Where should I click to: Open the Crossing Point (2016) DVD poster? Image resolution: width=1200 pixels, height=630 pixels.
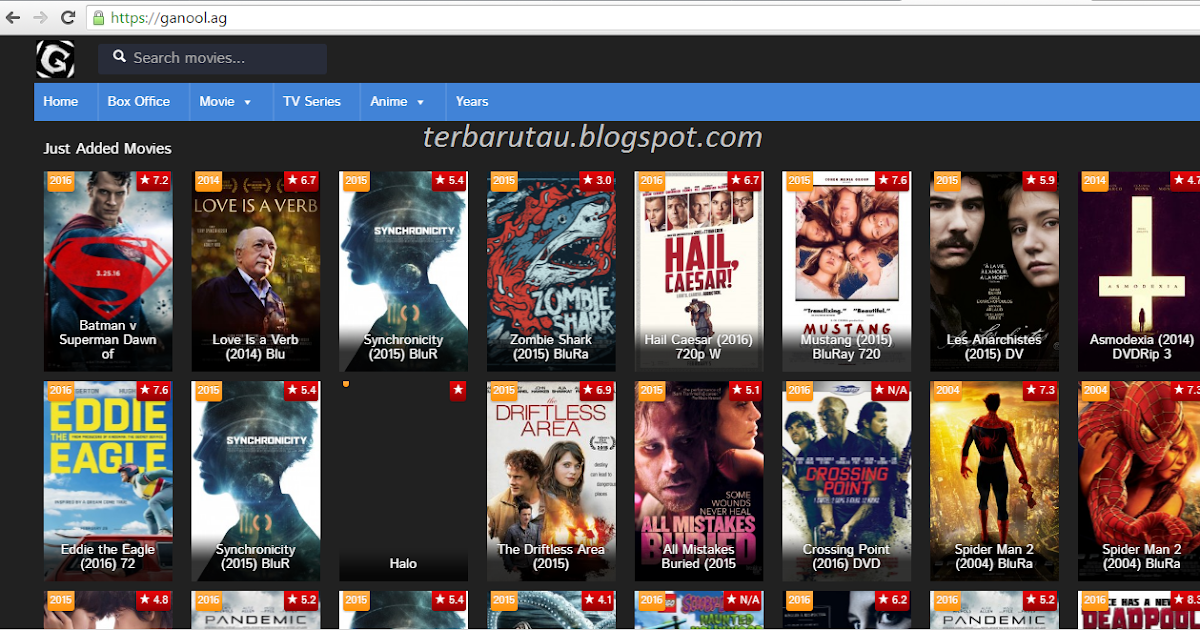pyautogui.click(x=846, y=481)
